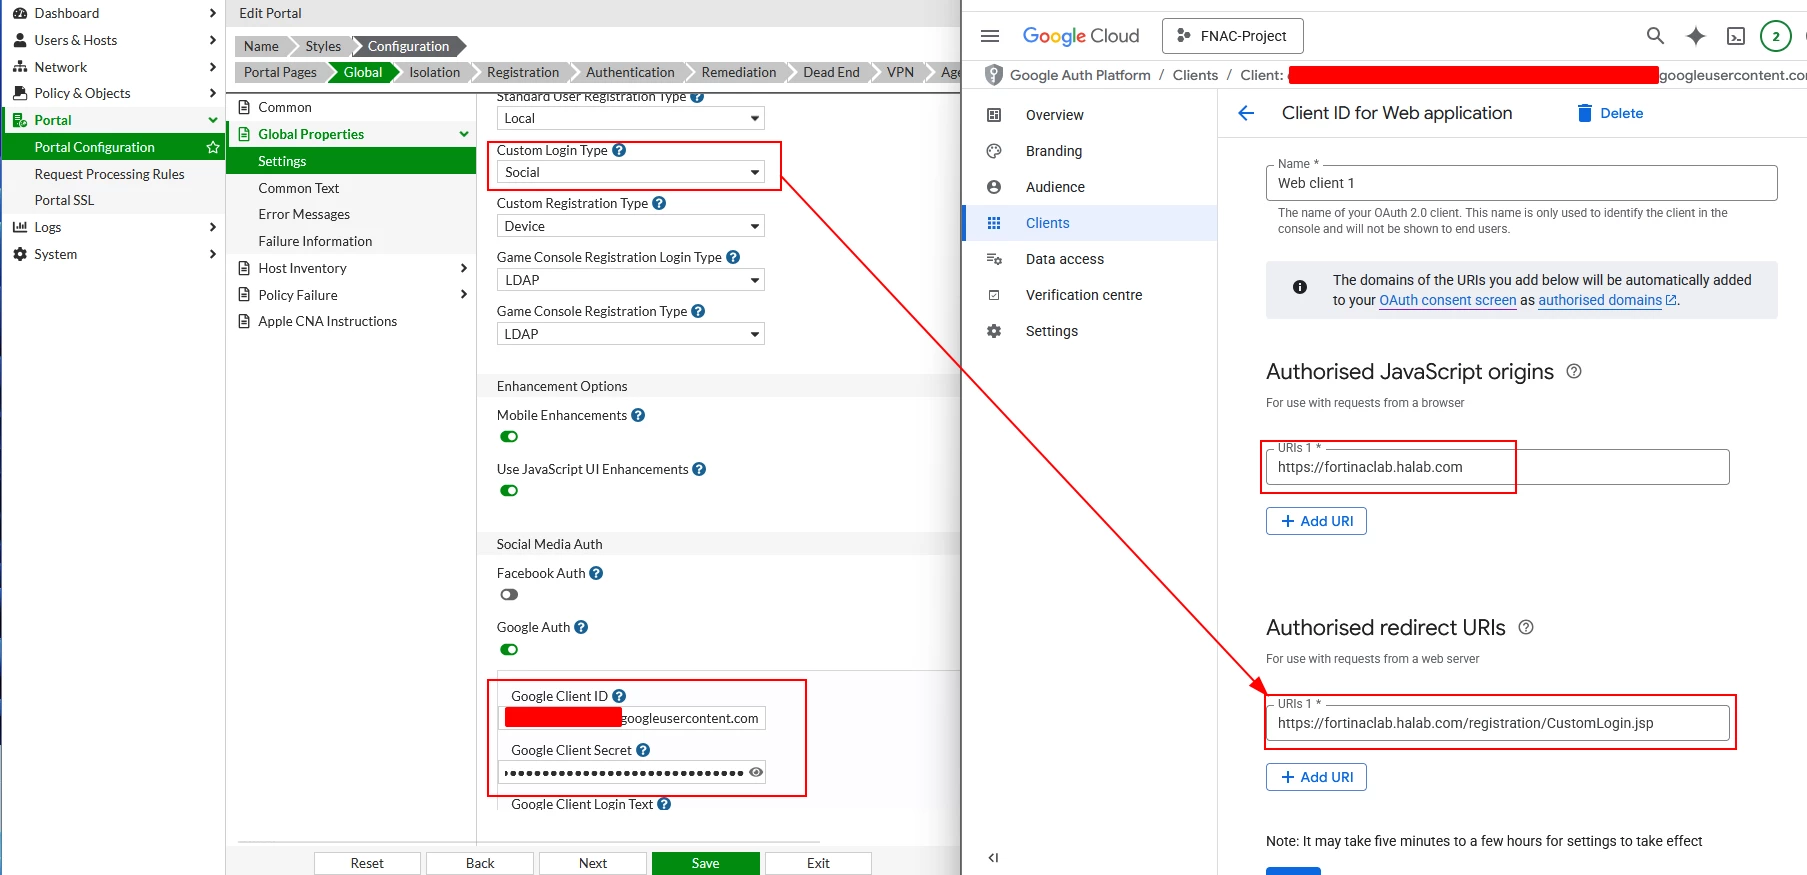The image size is (1807, 875).
Task: Switch to the Remediation tab
Action: click(x=738, y=72)
